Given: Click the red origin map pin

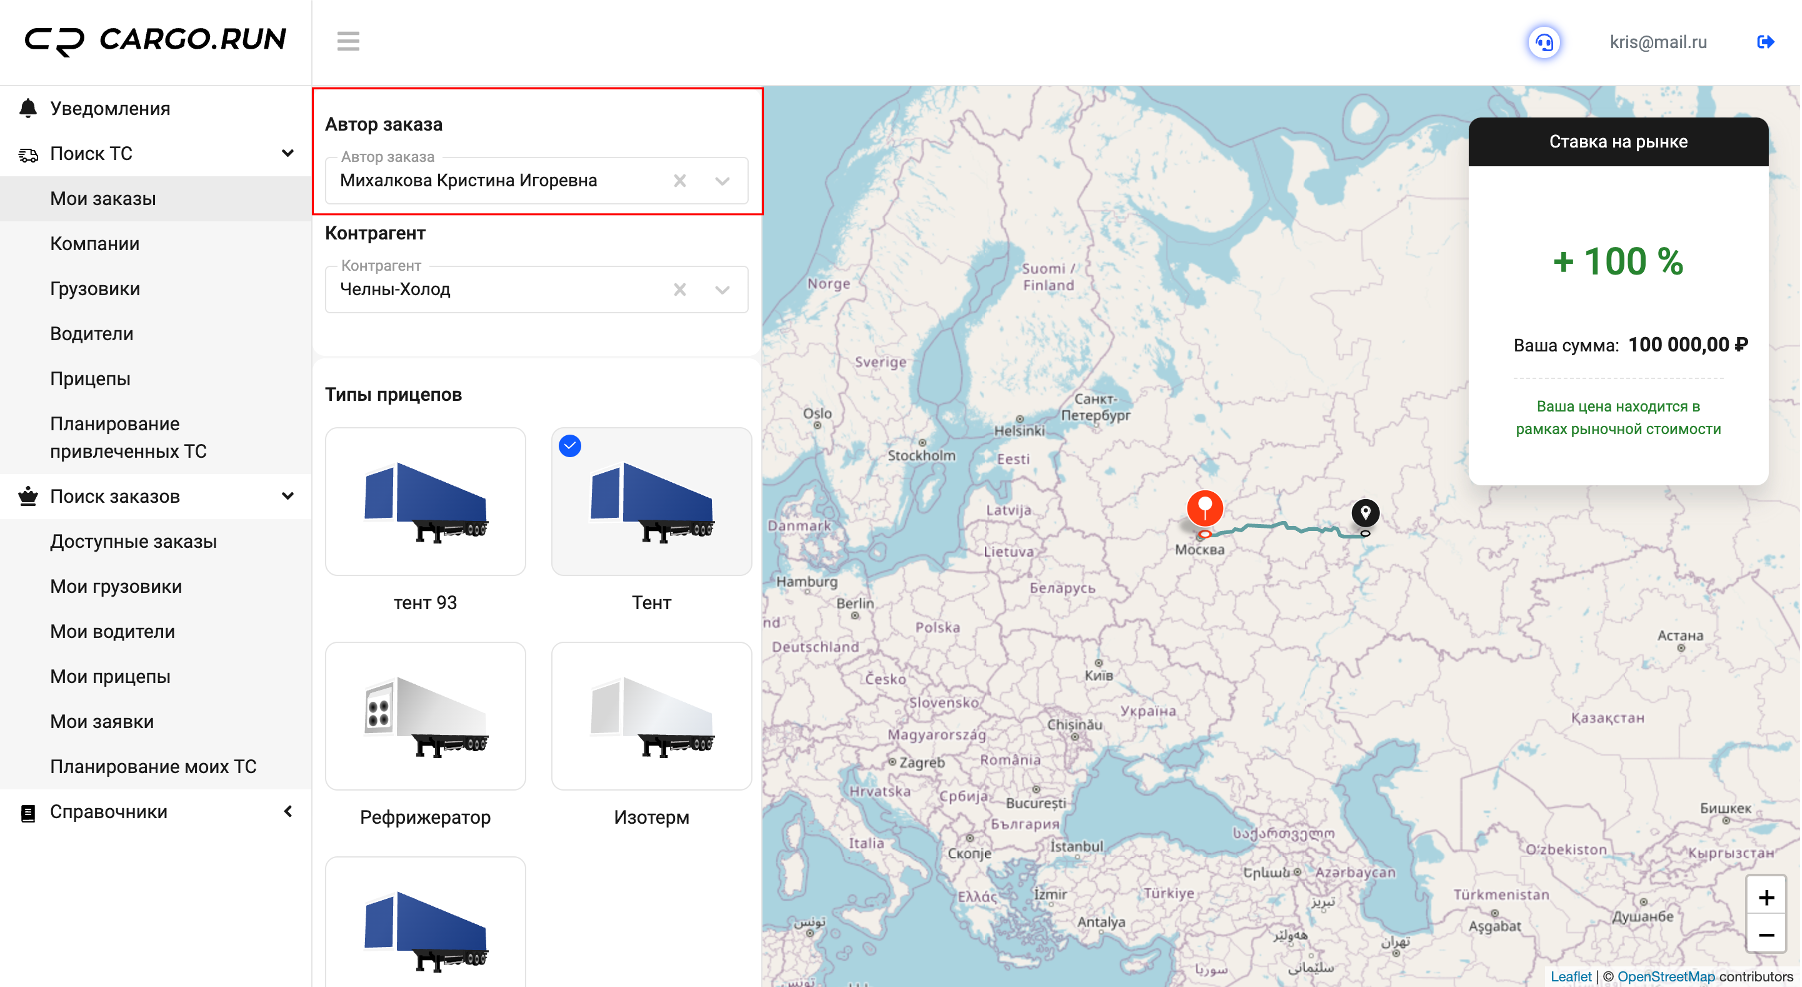Looking at the screenshot, I should [1205, 507].
